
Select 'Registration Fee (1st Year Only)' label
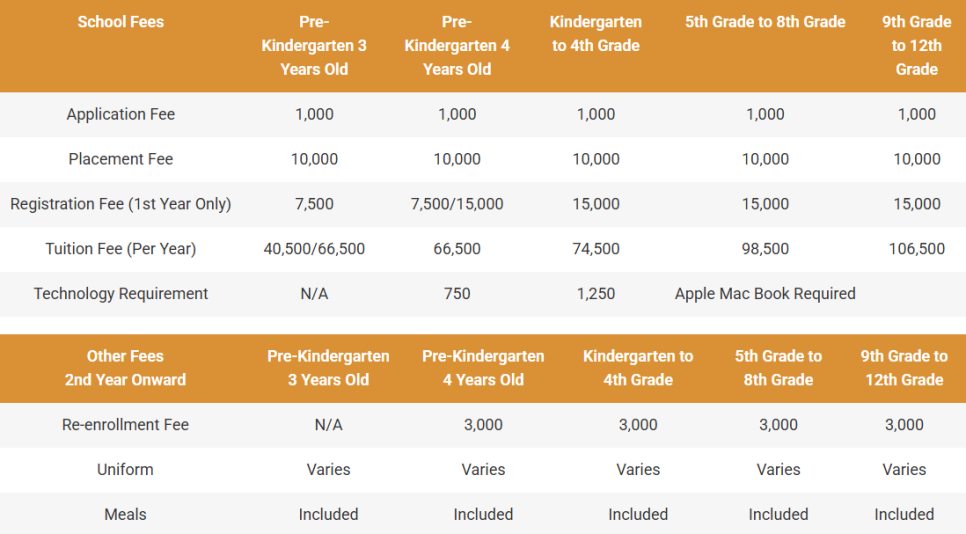point(120,204)
